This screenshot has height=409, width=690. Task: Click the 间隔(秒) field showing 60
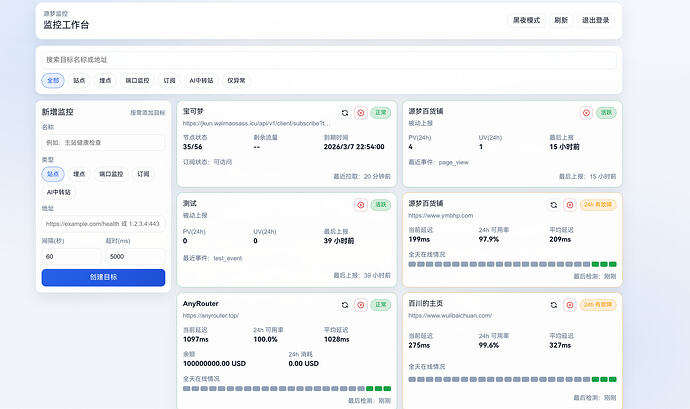pos(71,257)
